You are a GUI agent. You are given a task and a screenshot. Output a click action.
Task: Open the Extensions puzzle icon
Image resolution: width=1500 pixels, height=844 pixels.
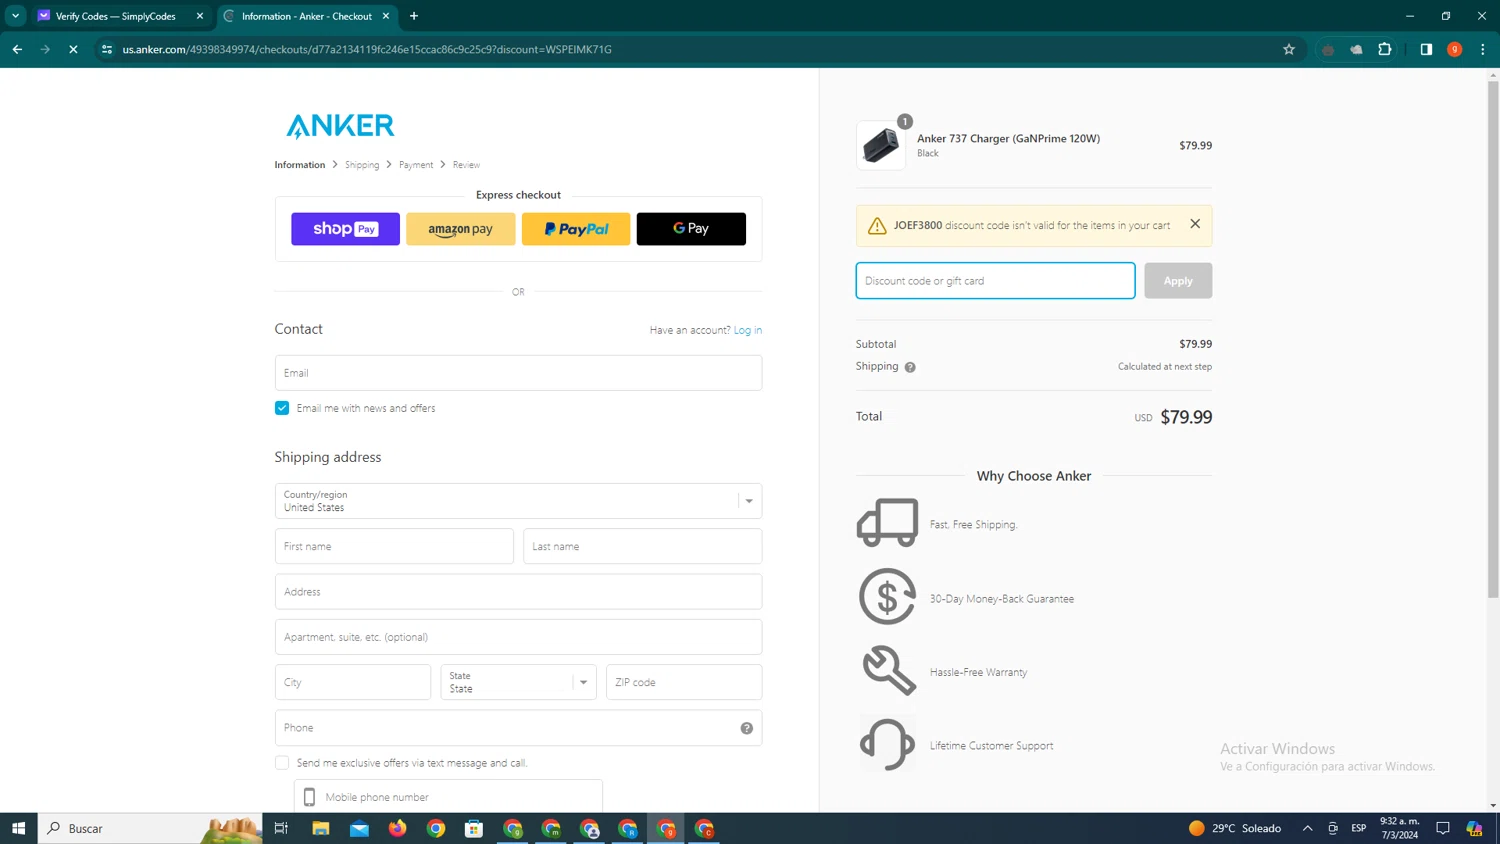click(x=1385, y=49)
